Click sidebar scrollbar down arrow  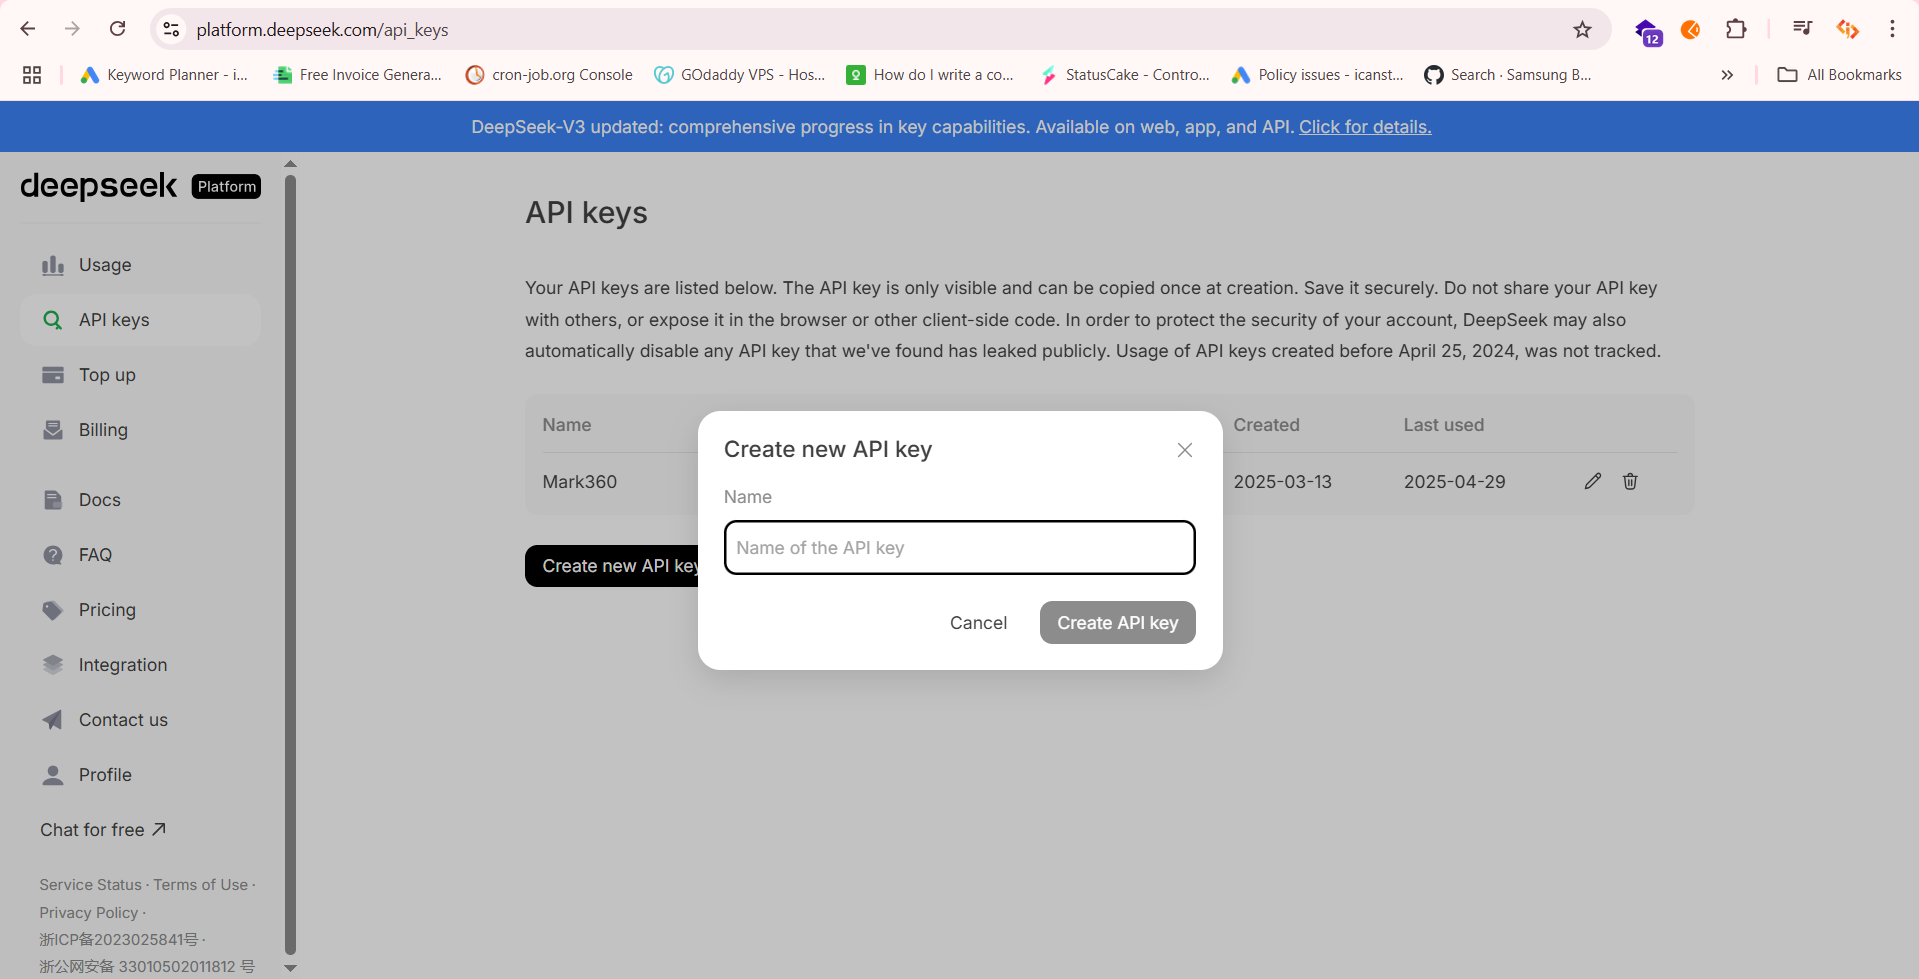pyautogui.click(x=290, y=968)
